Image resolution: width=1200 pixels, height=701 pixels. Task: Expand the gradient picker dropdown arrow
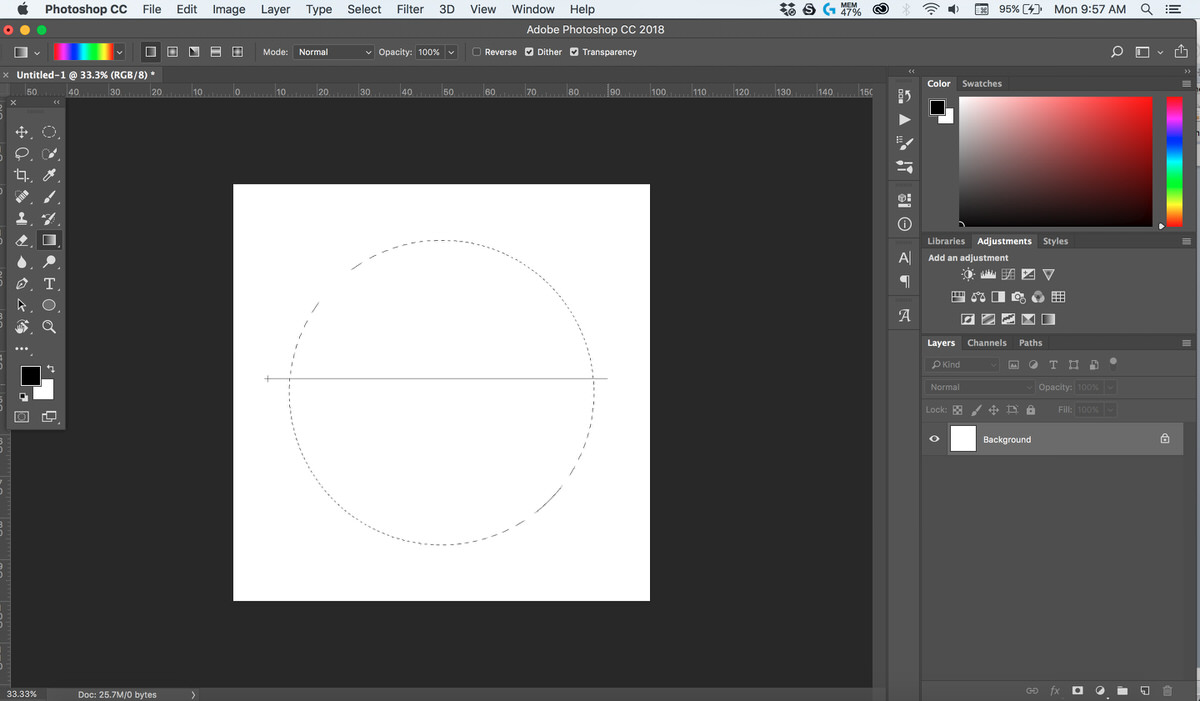(x=120, y=52)
